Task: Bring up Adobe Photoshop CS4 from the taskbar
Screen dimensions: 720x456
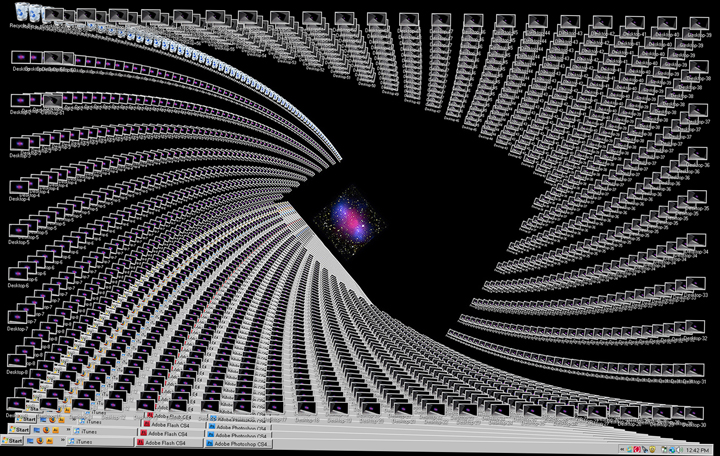Action: tap(238, 443)
